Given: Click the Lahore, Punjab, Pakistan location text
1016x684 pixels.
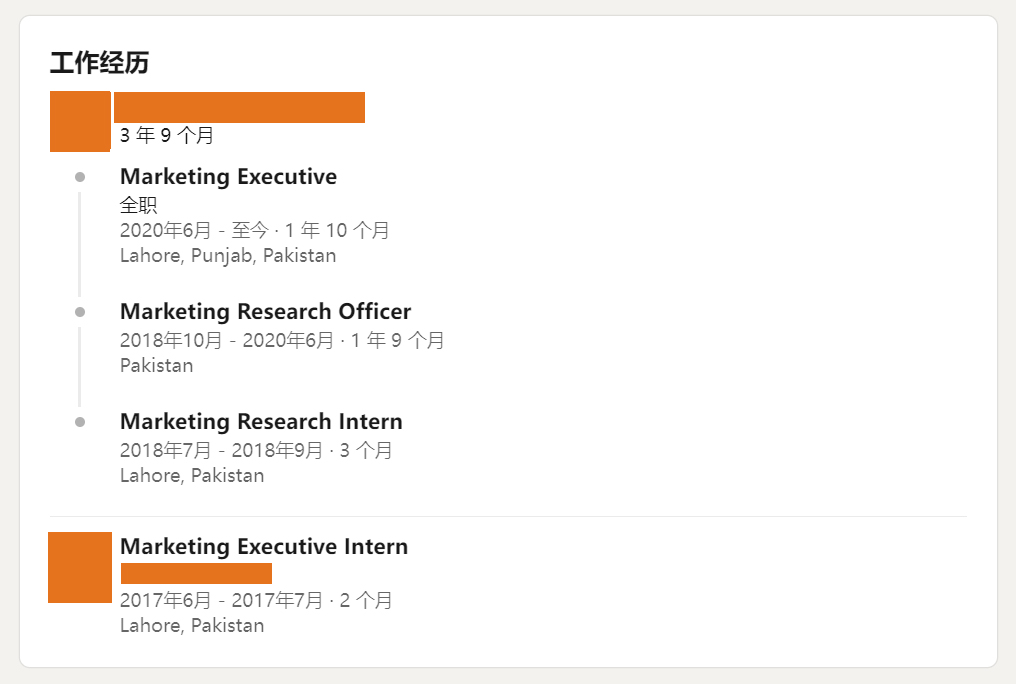Looking at the screenshot, I should 228,255.
